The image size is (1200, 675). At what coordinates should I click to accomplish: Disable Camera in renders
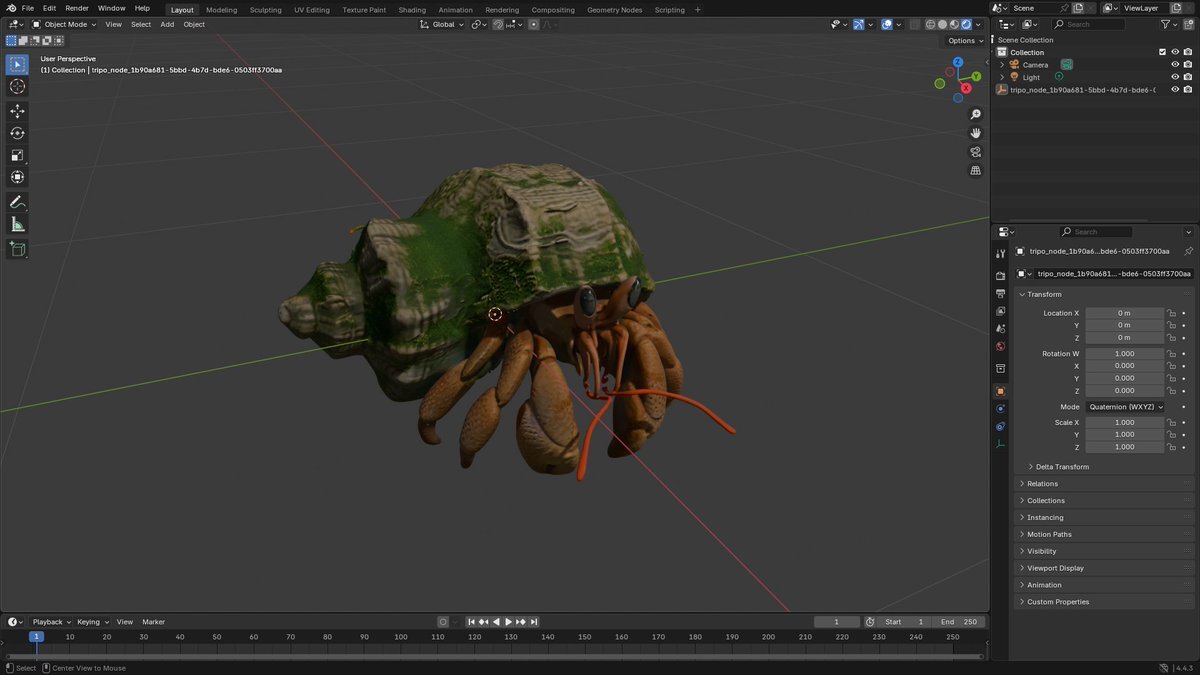tap(1188, 64)
